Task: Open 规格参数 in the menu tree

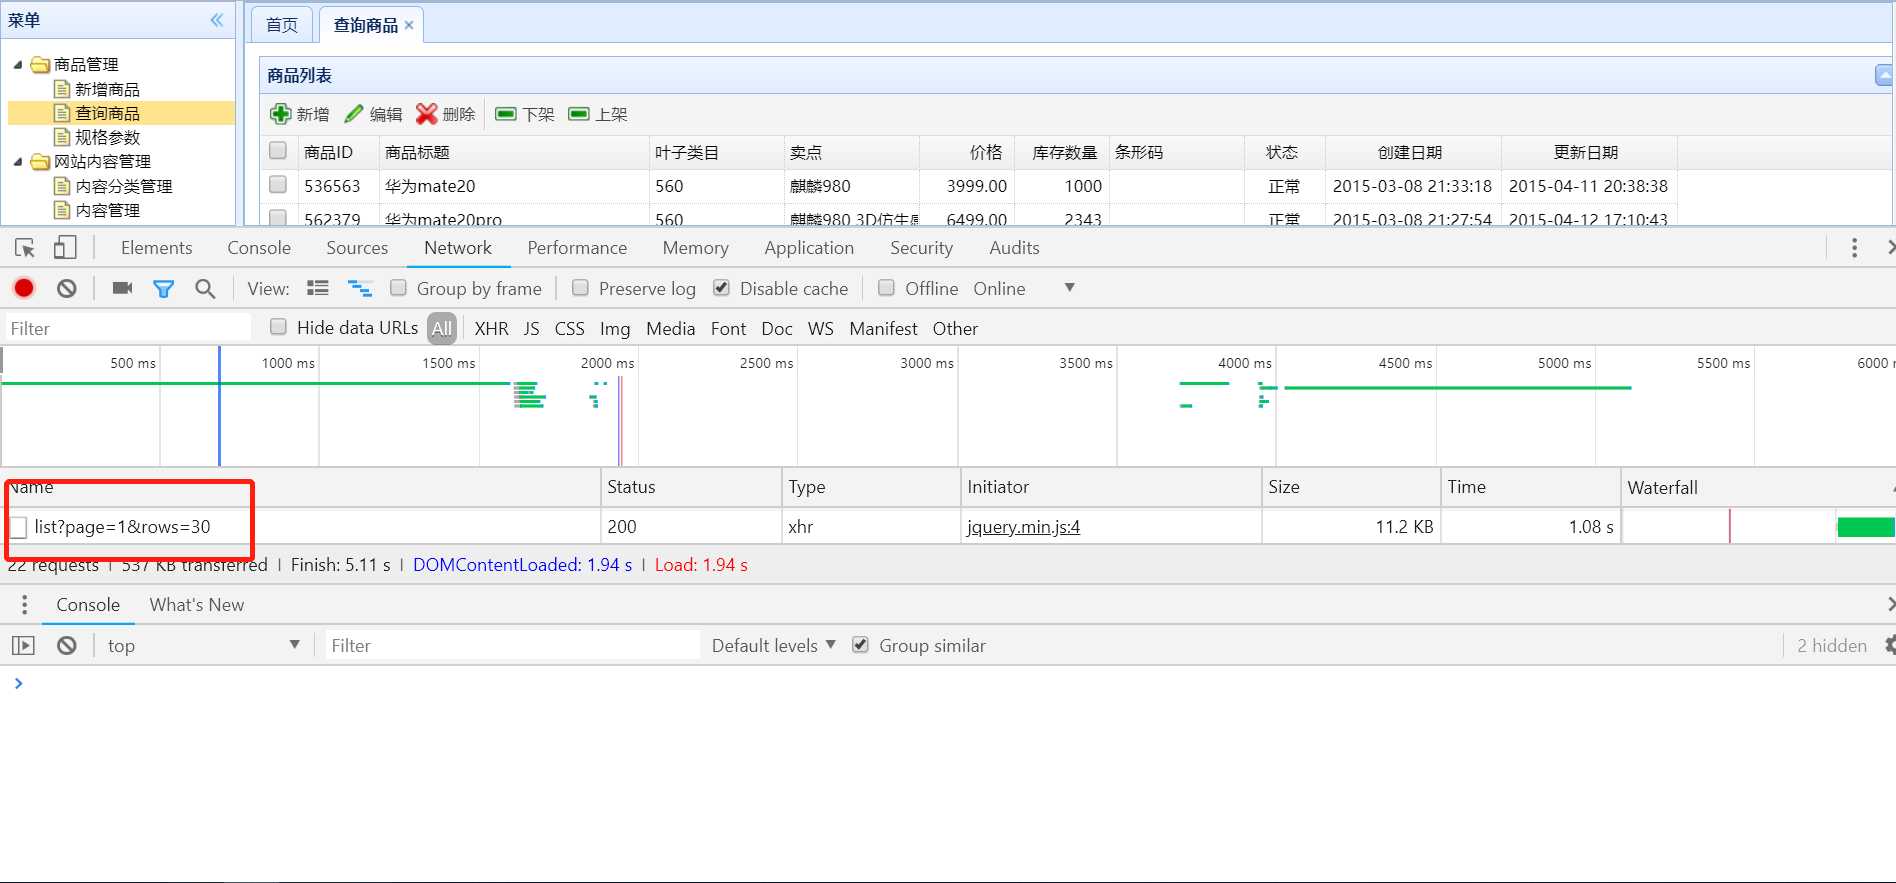Action: coord(107,138)
